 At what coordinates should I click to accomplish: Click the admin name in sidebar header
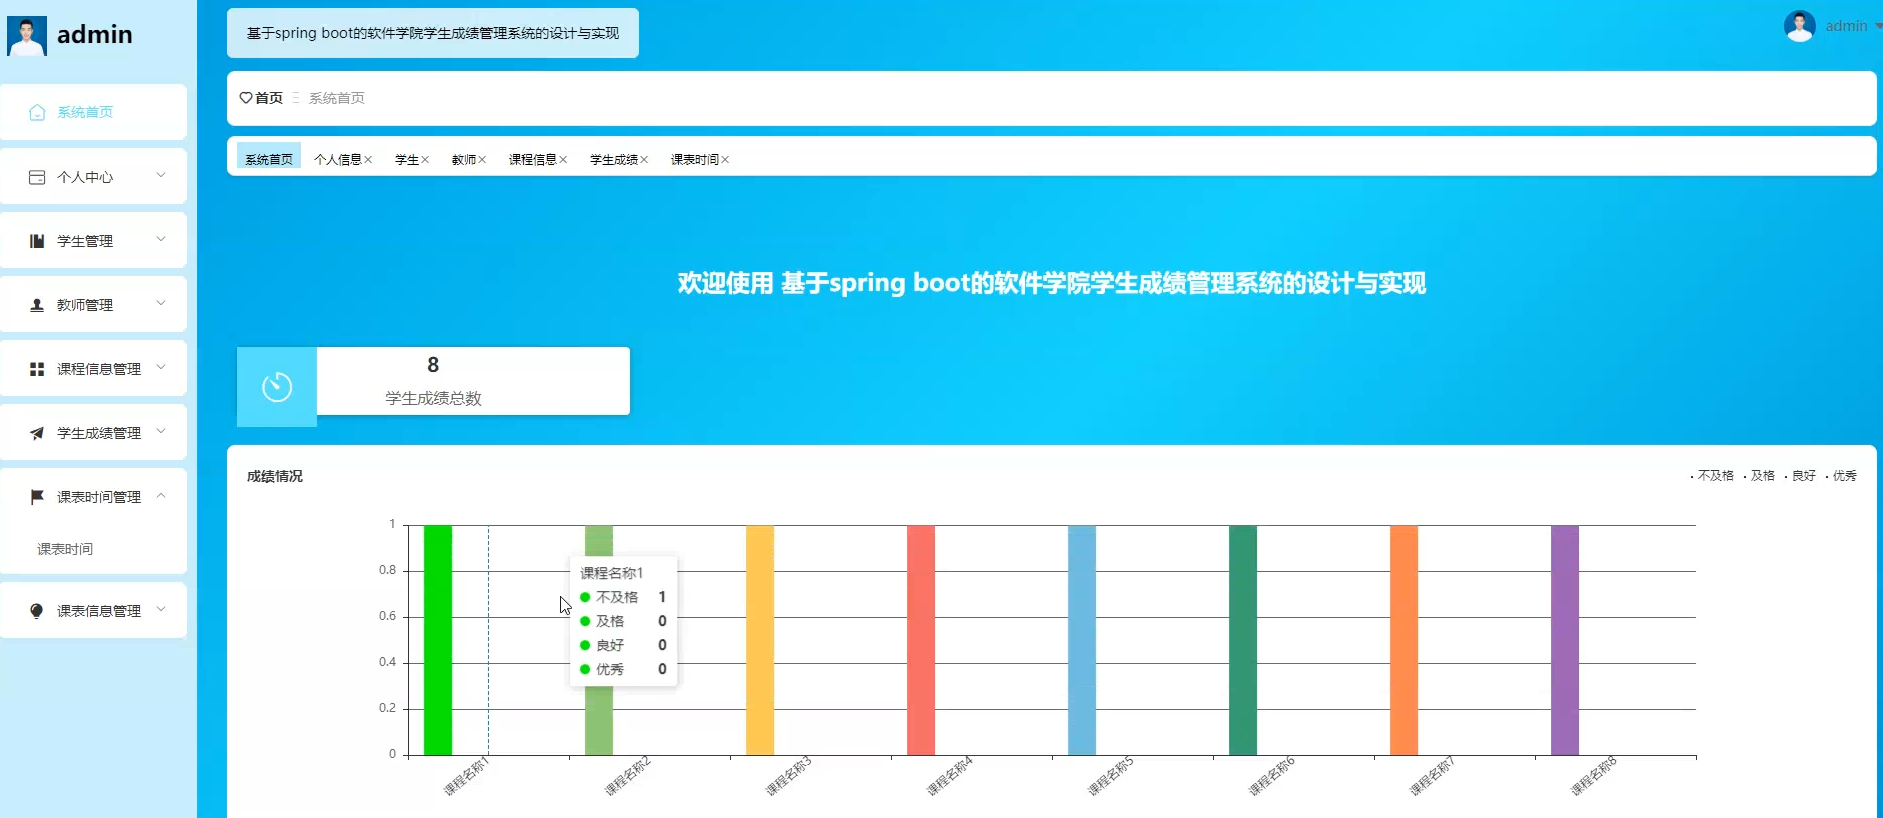[95, 35]
